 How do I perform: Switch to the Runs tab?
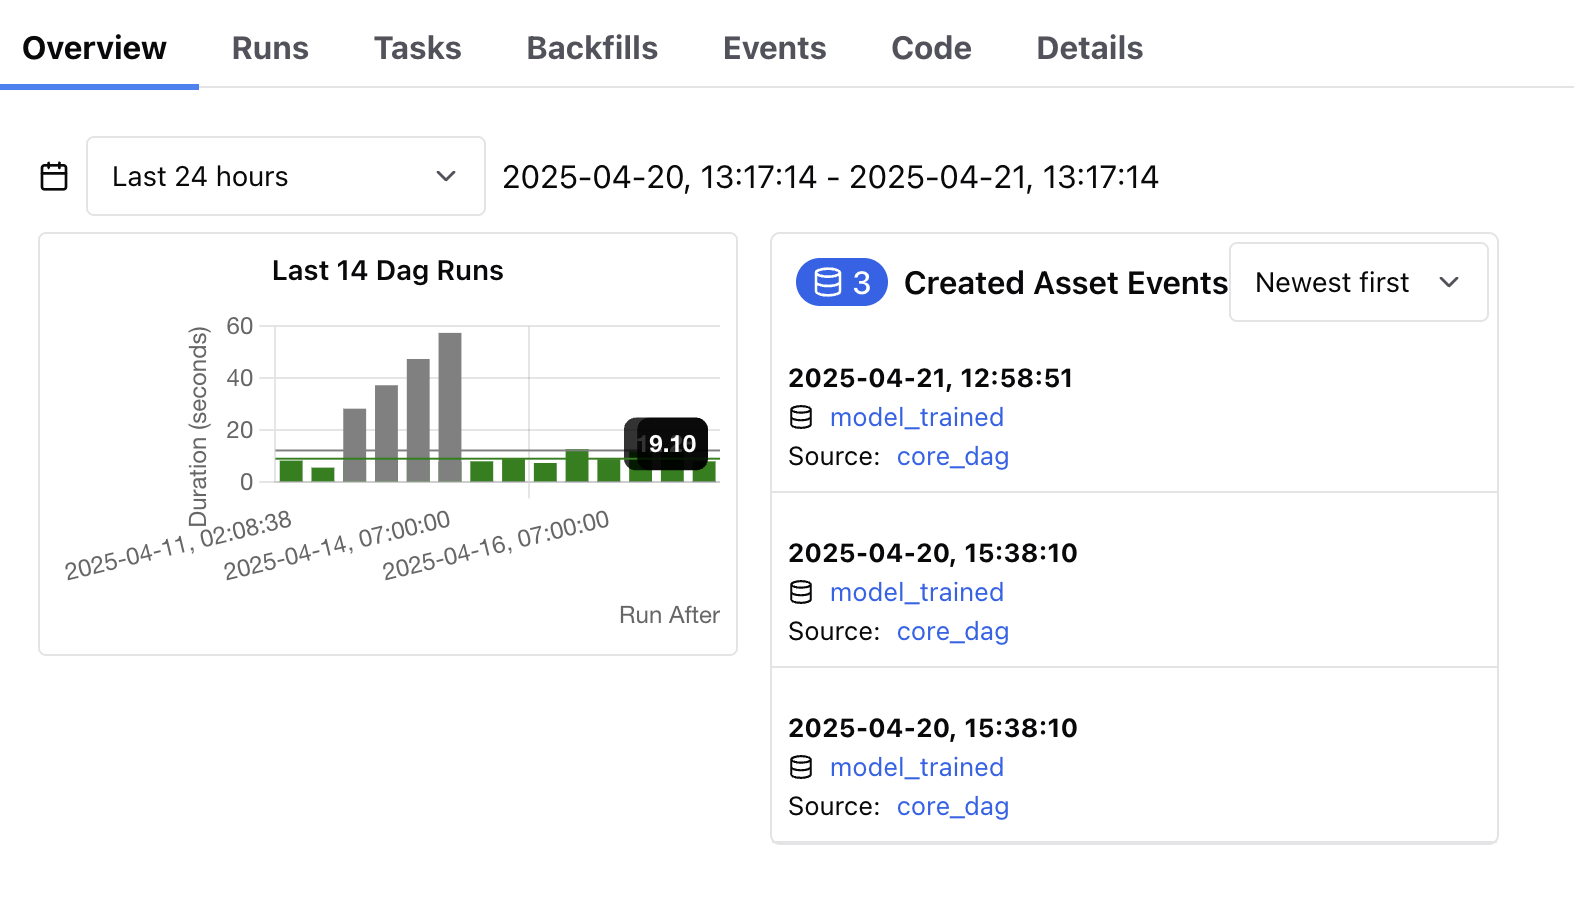(270, 48)
